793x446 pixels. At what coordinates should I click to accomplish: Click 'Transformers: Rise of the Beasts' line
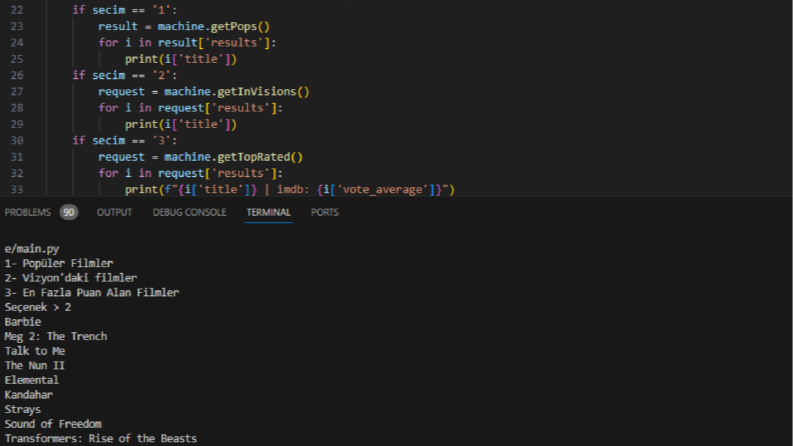pos(101,439)
